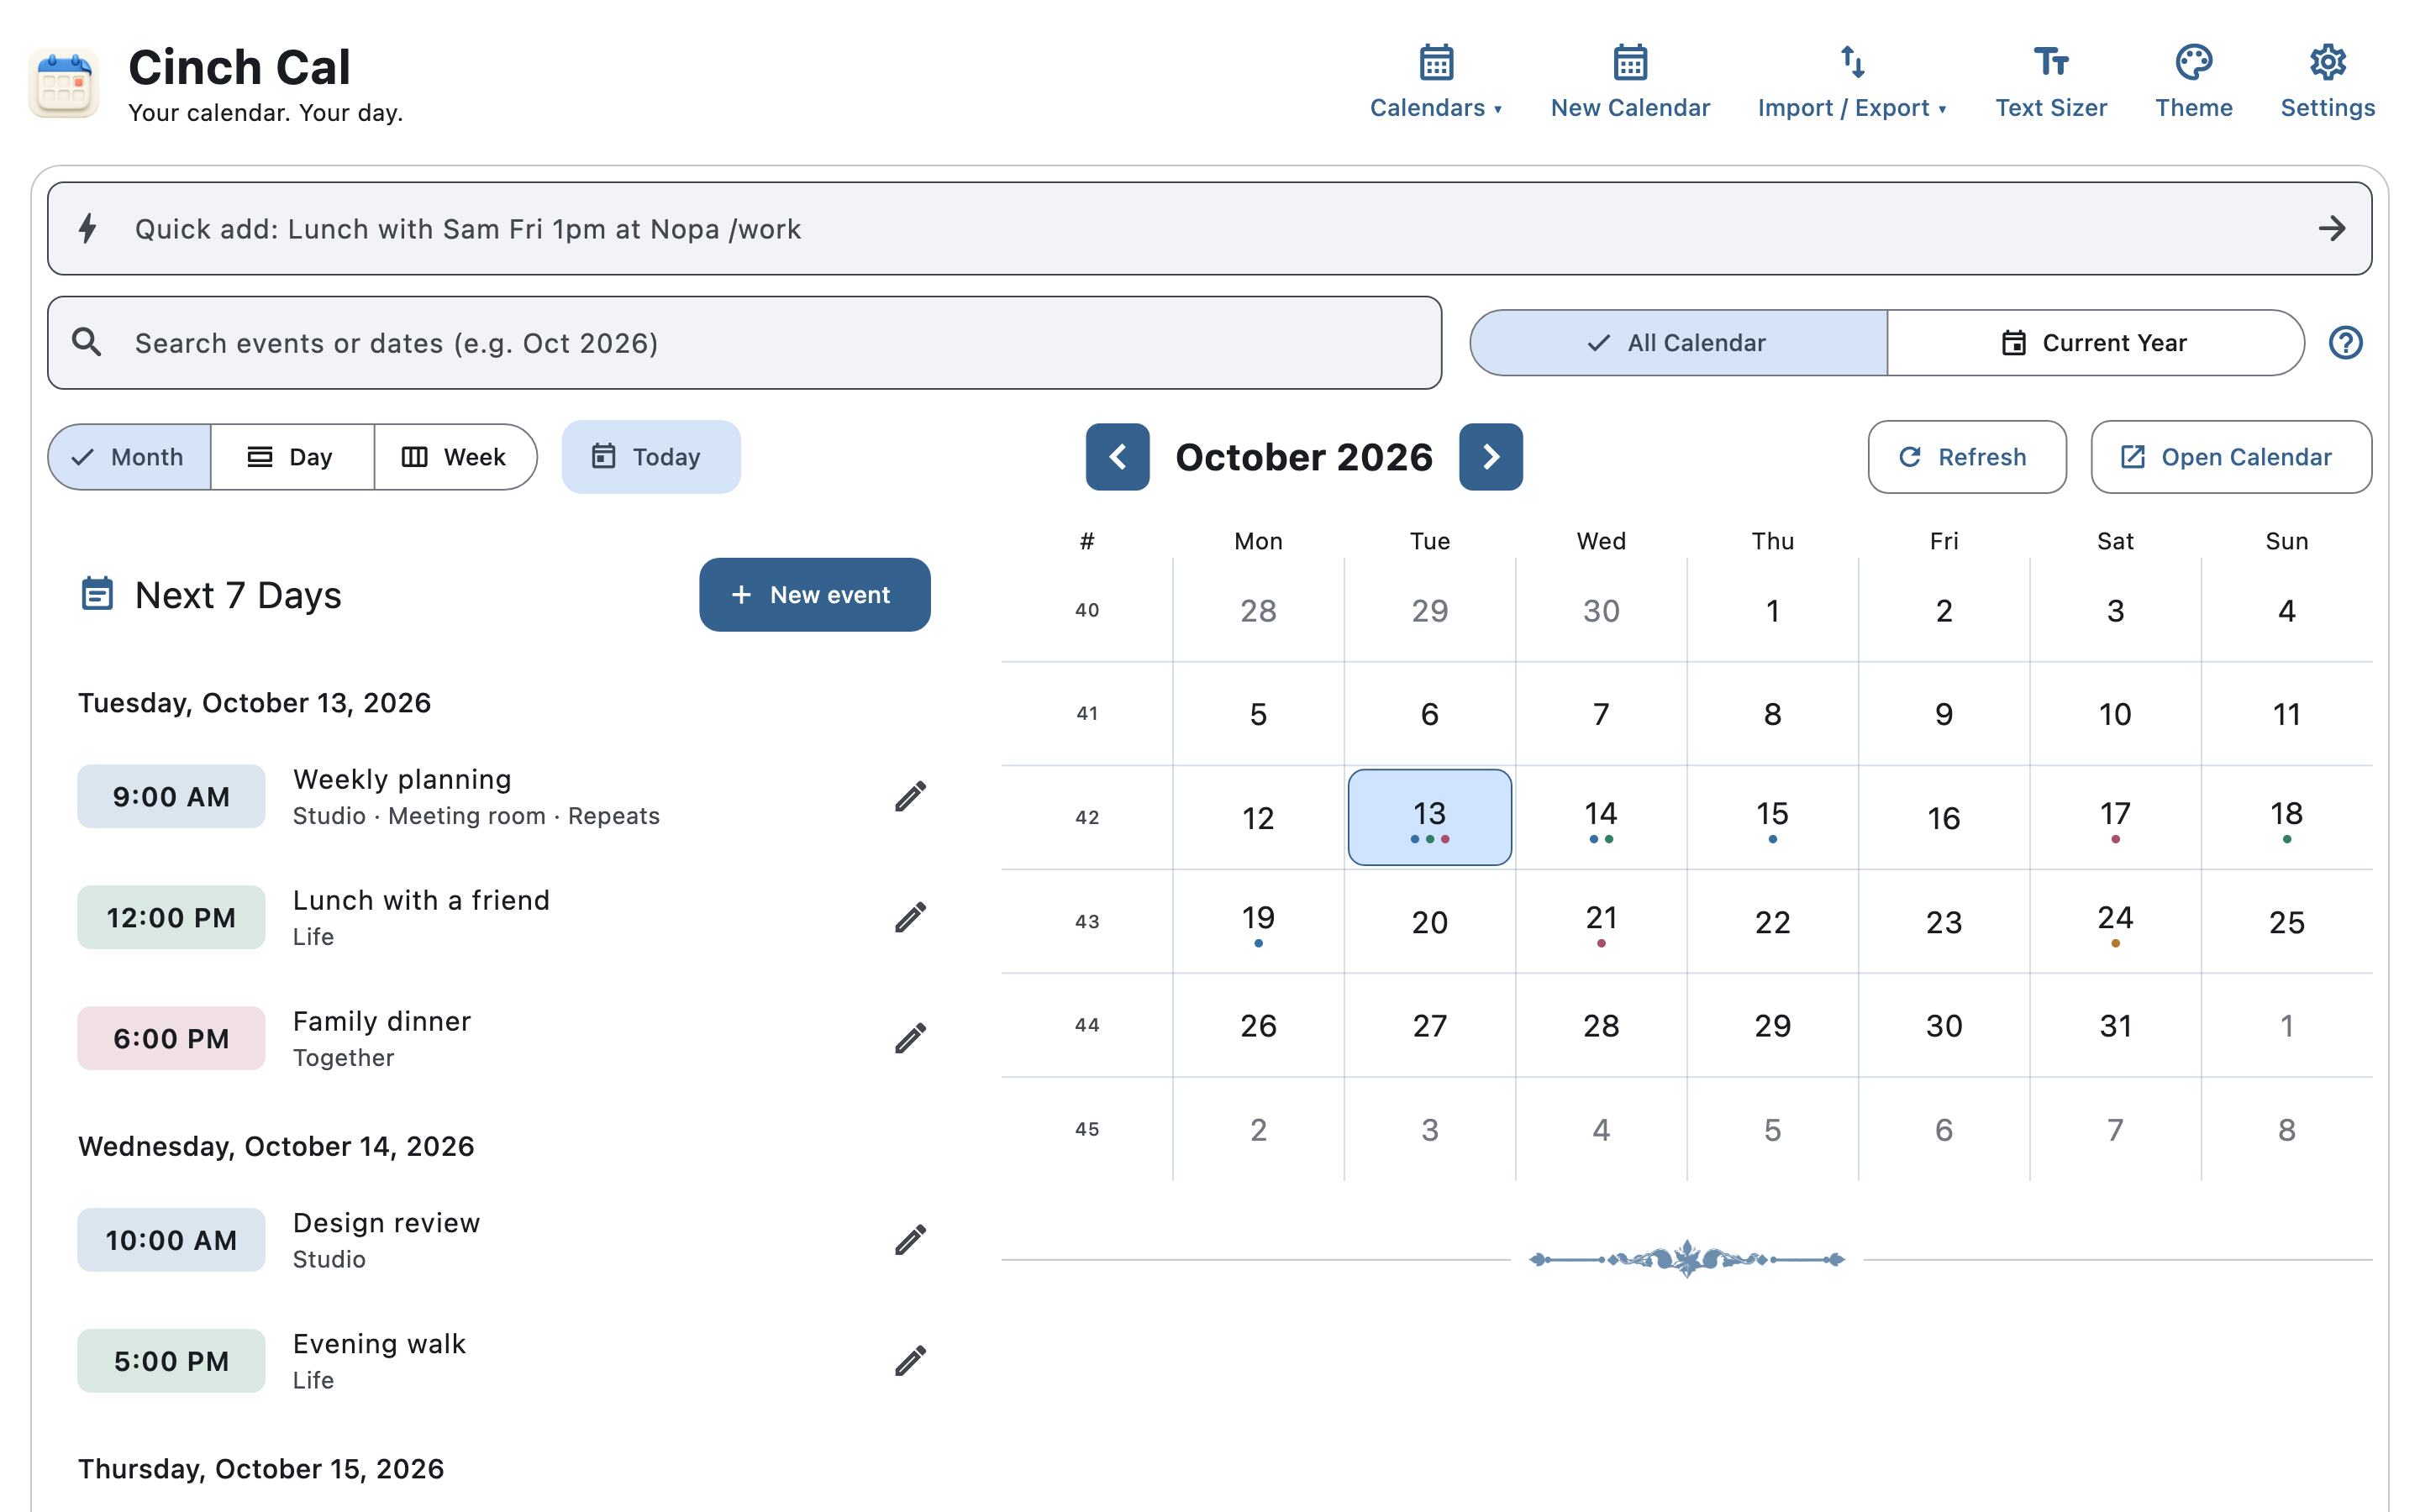Screen dimensions: 2420x1512
Task: Select October 14 in the calendar
Action: point(1600,817)
